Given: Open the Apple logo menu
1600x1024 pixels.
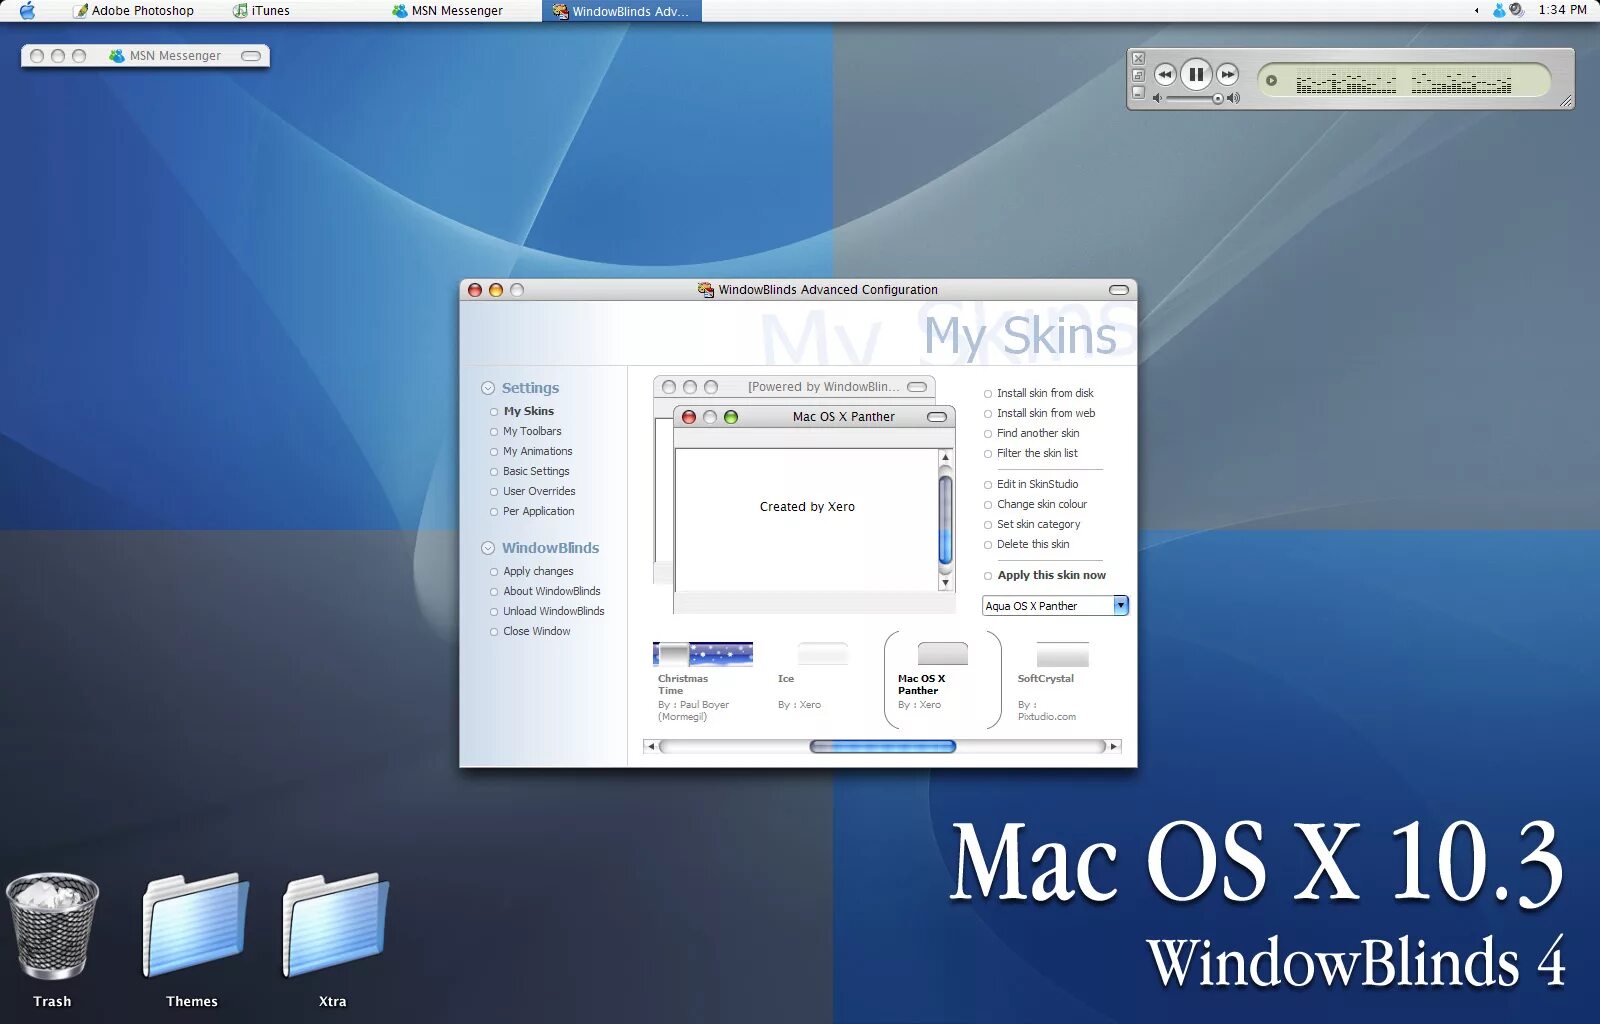Looking at the screenshot, I should [27, 11].
